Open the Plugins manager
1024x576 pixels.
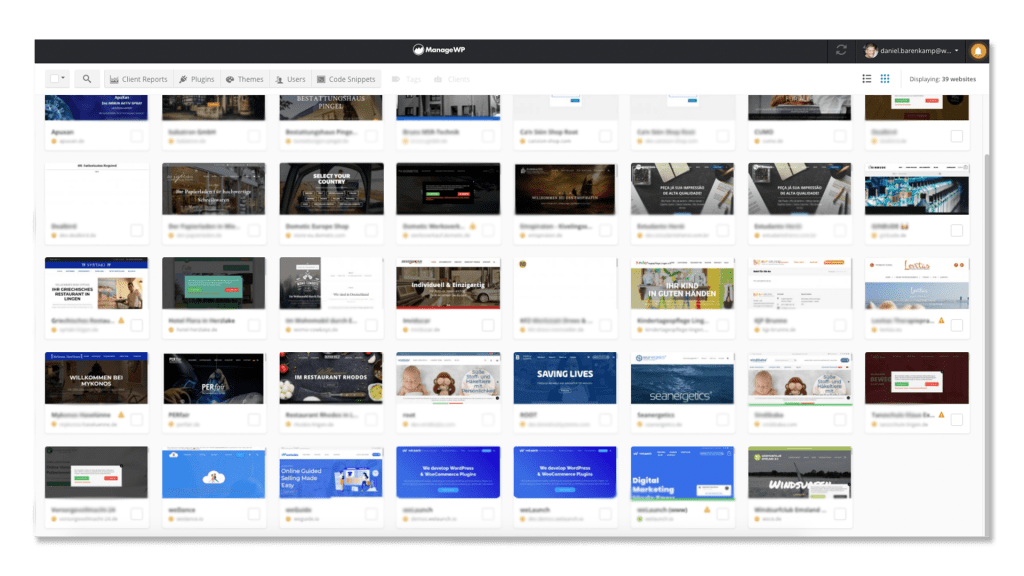click(x=196, y=78)
